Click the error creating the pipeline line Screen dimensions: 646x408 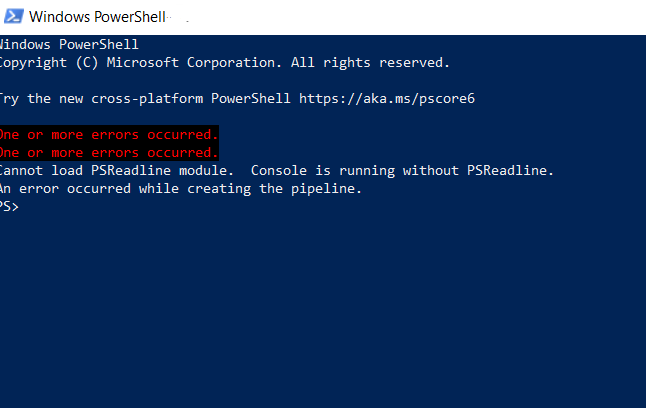pyautogui.click(x=180, y=189)
